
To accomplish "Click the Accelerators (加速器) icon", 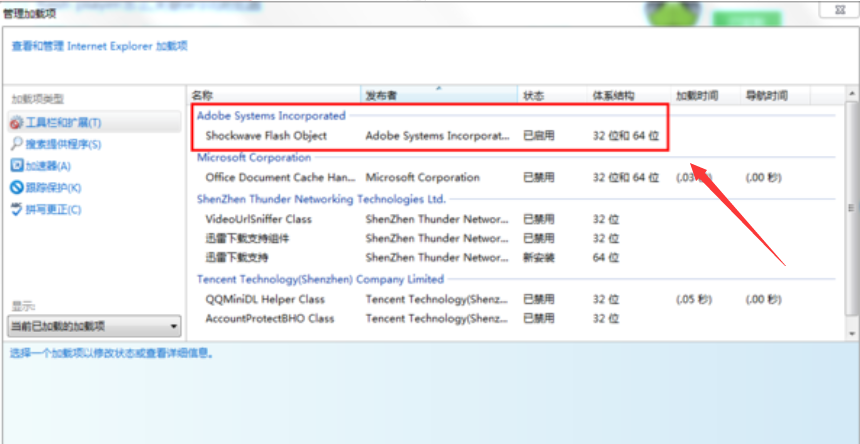I will coord(16,166).
